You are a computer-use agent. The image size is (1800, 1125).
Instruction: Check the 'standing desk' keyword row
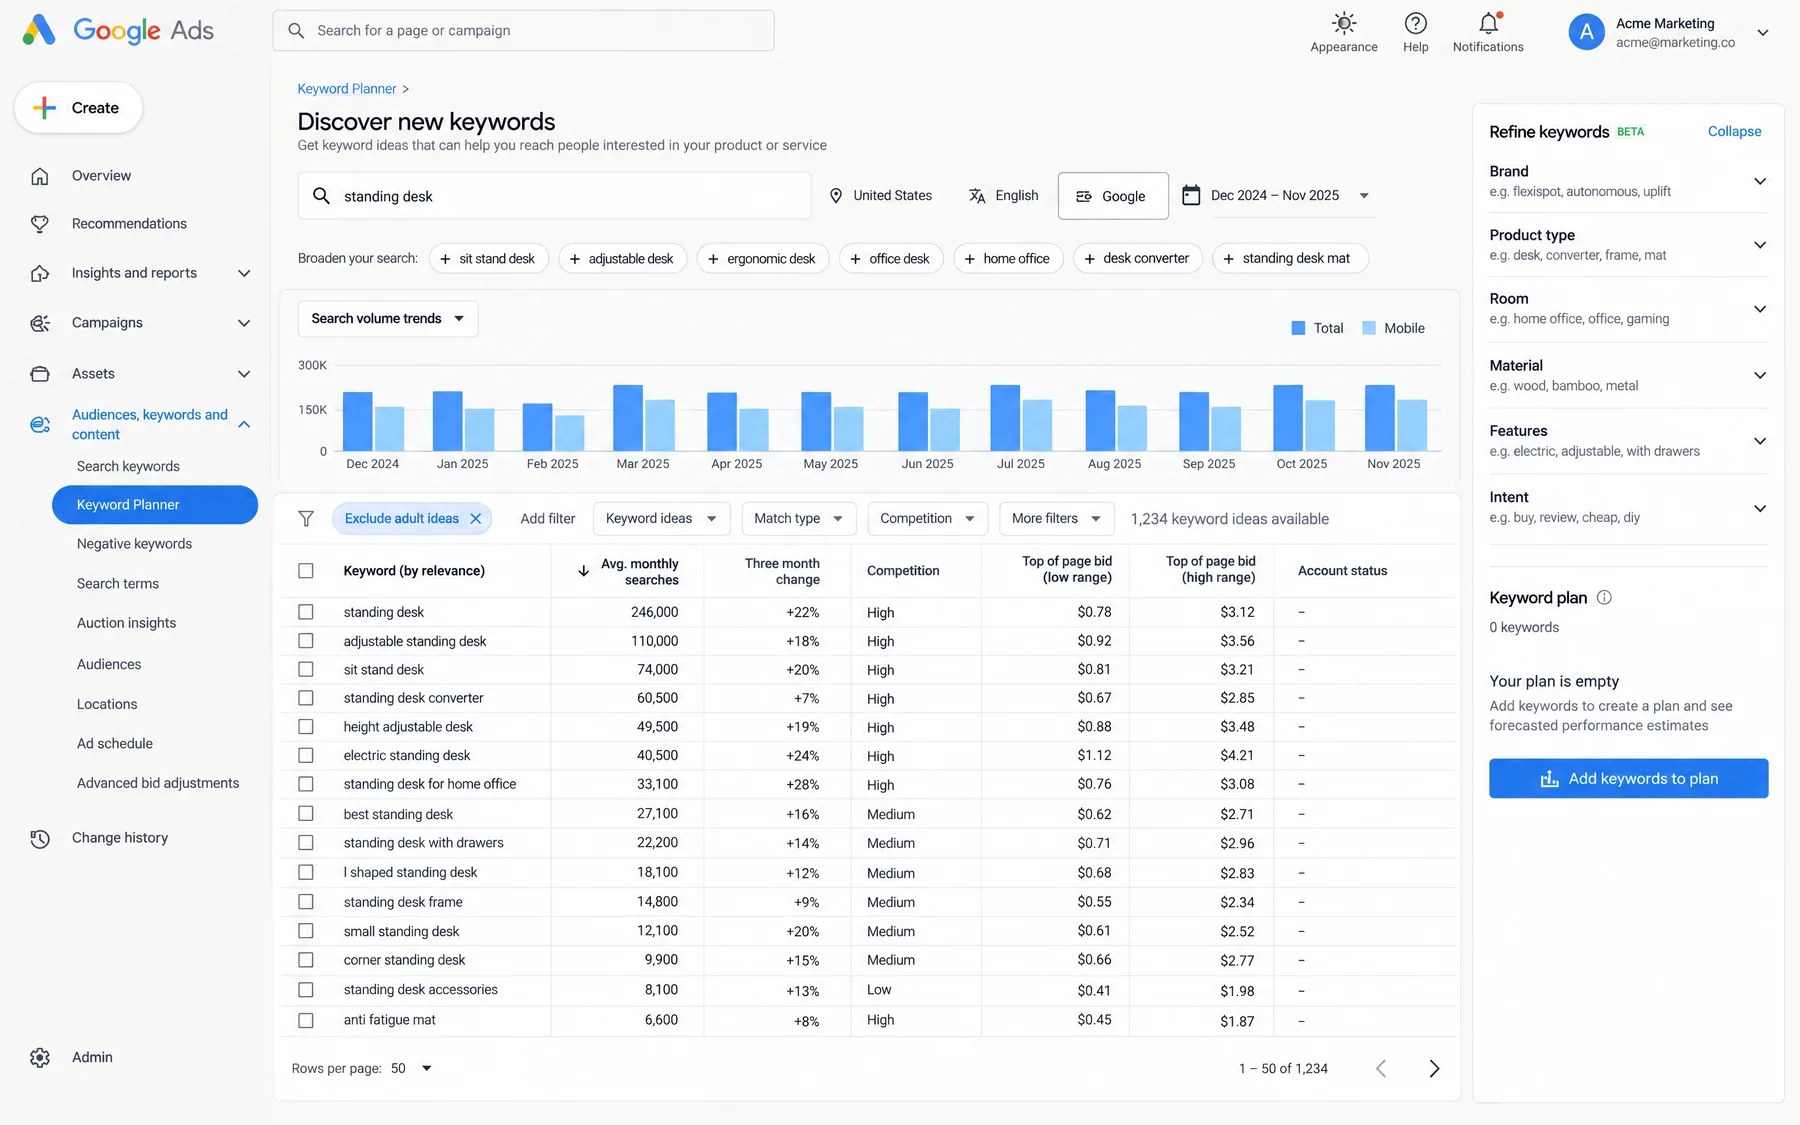tap(306, 612)
